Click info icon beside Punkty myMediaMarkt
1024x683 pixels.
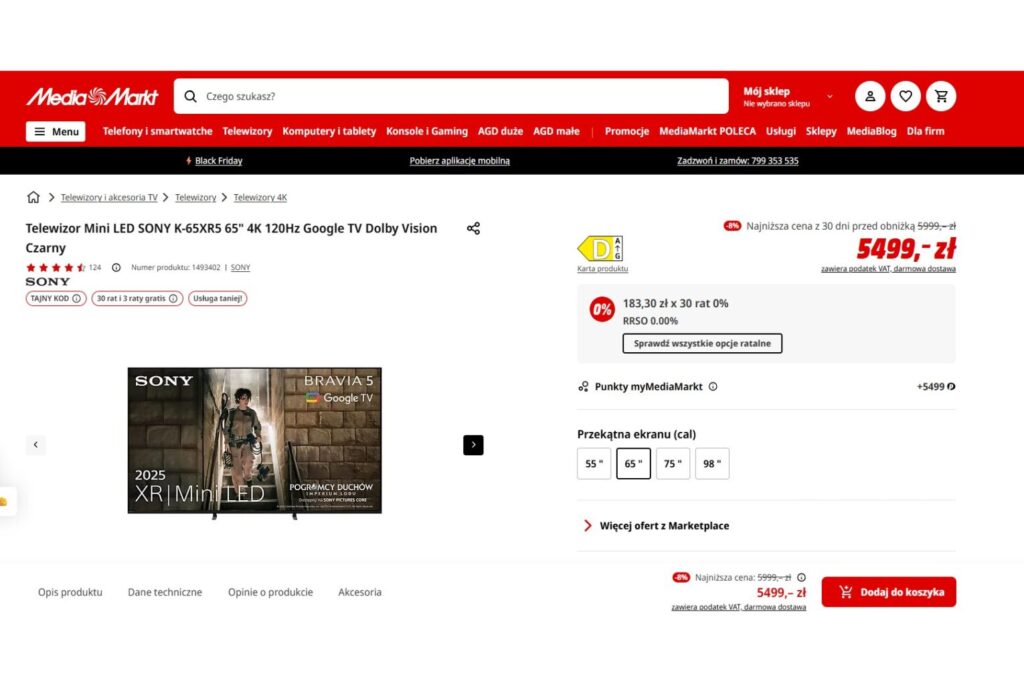pos(713,387)
